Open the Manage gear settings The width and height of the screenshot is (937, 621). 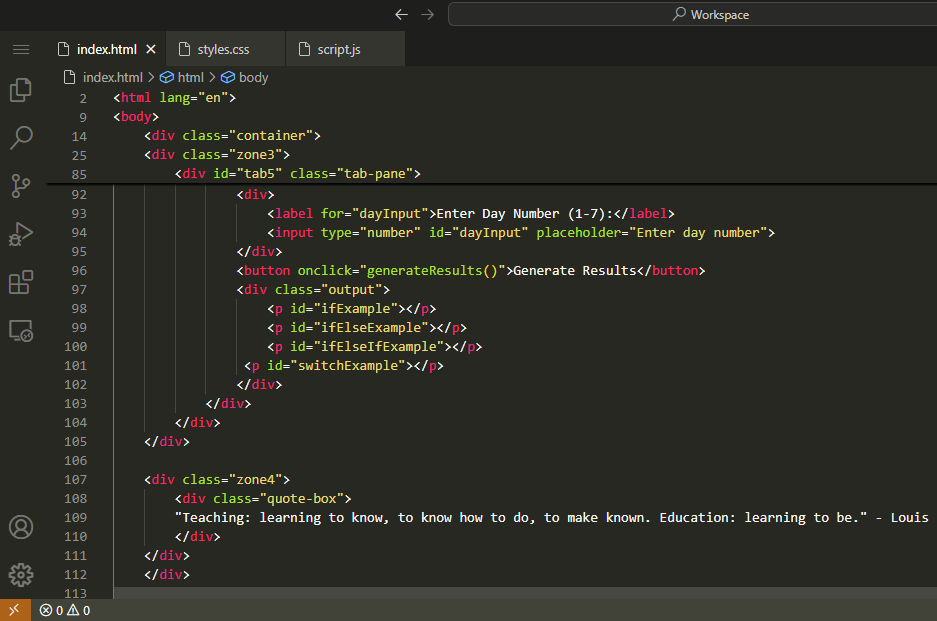21,575
